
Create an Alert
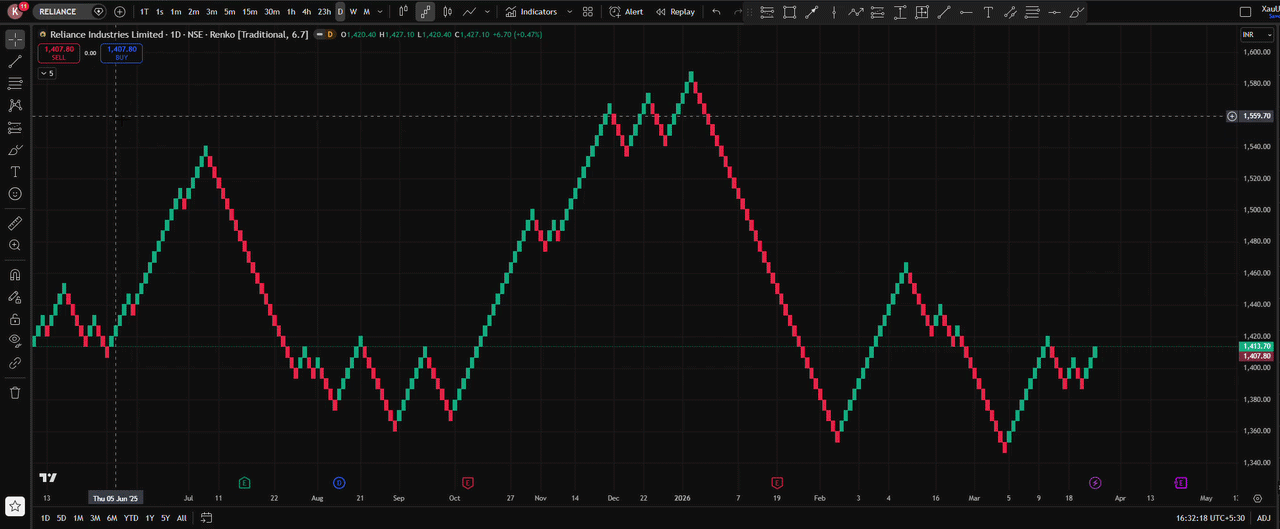point(626,12)
